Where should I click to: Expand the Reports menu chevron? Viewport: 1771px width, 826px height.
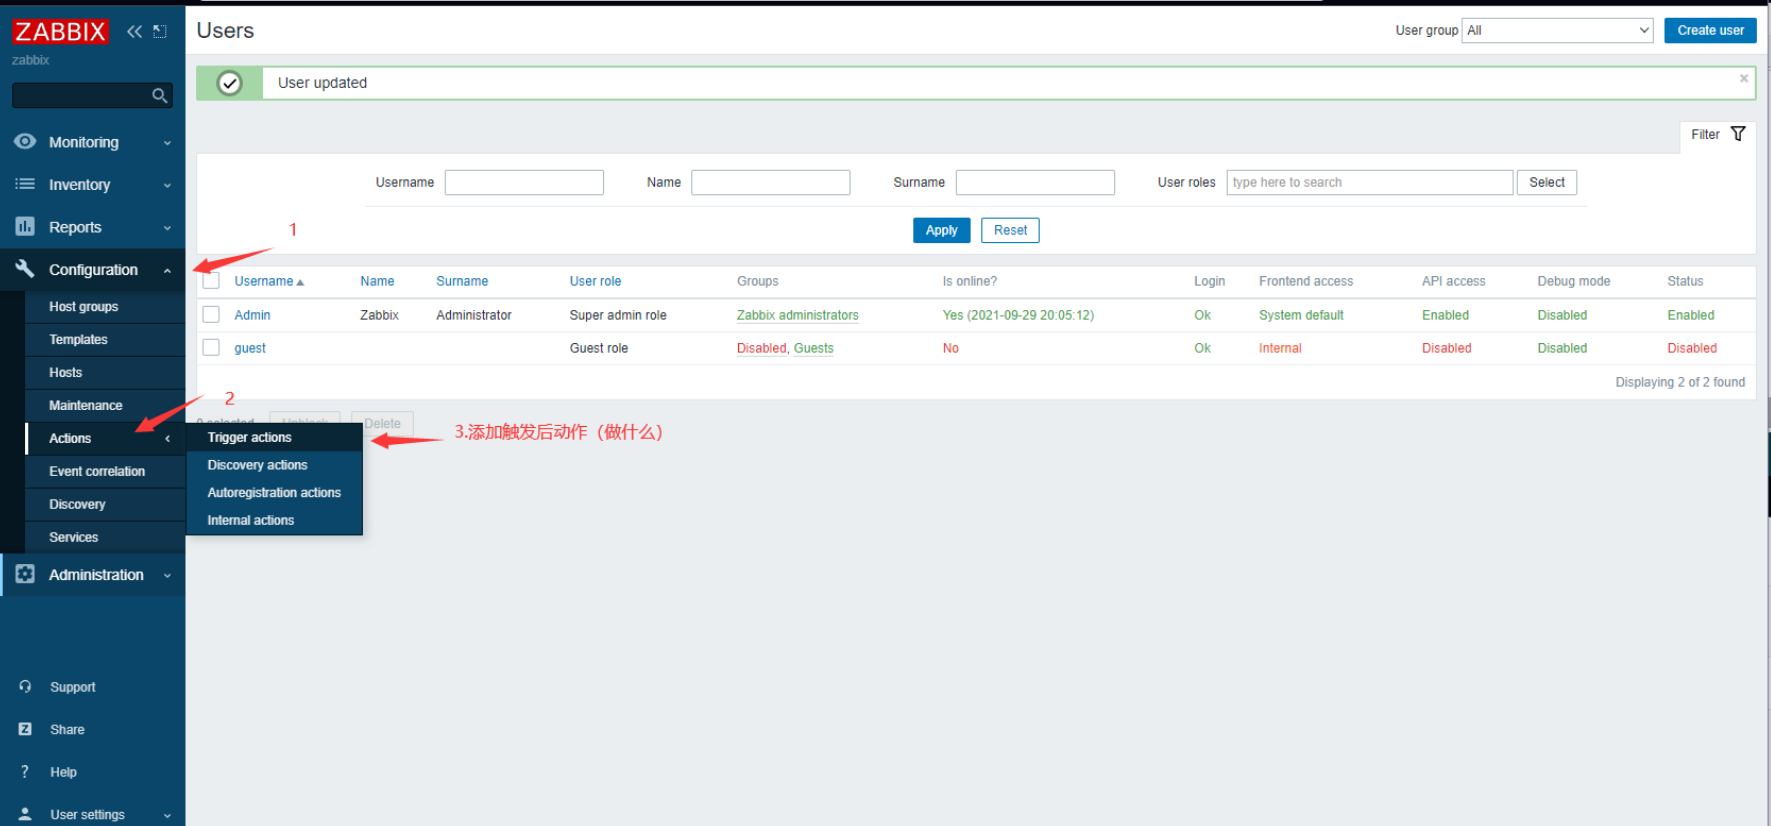tap(167, 228)
